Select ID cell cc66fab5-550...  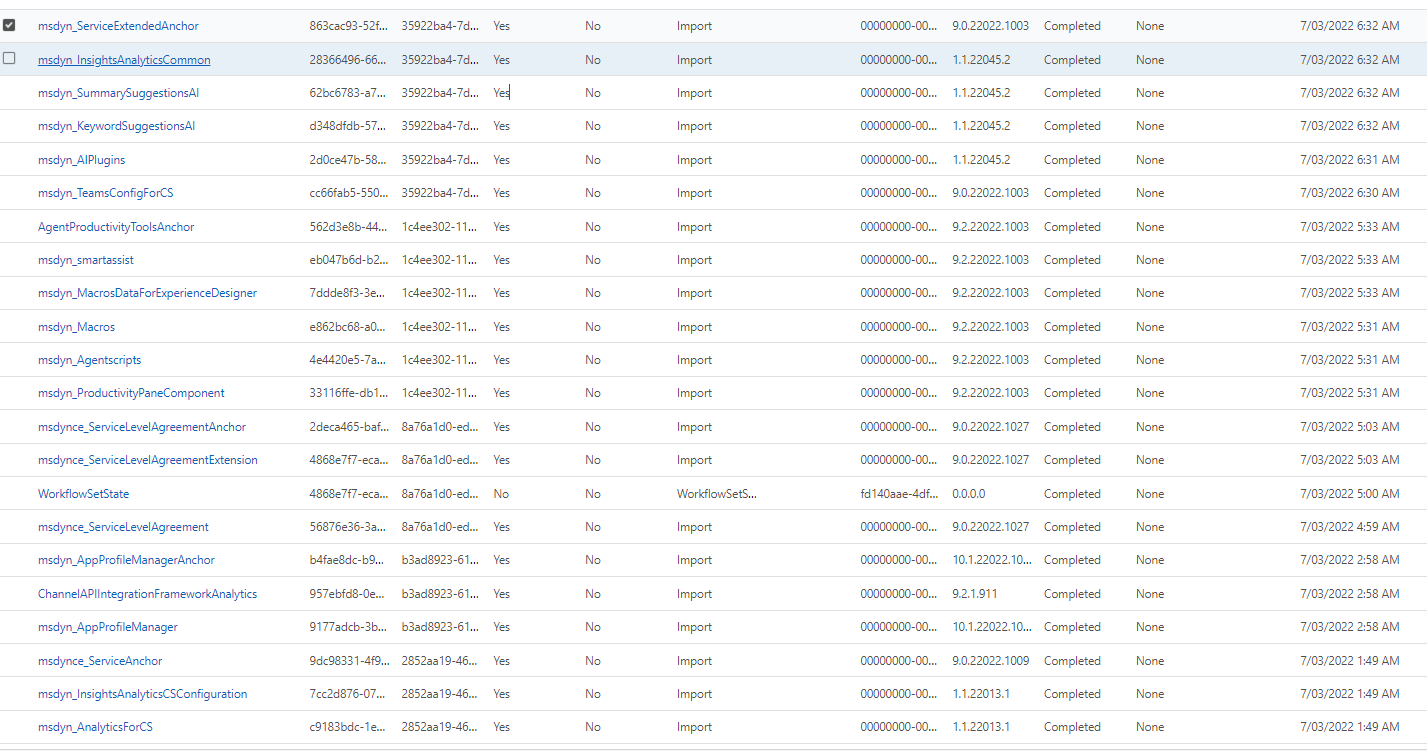point(348,193)
